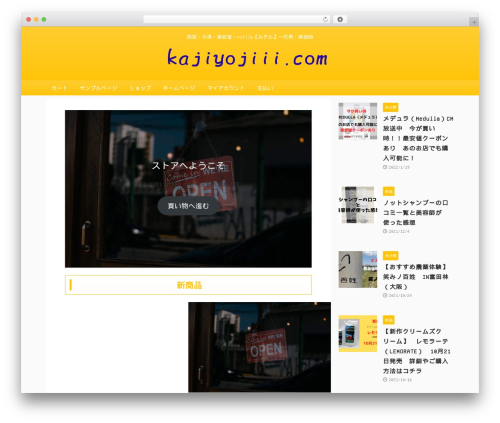The image size is (500, 423).
Task: Click the site tagline text above kajiyojiii.com
Action: pos(250,37)
